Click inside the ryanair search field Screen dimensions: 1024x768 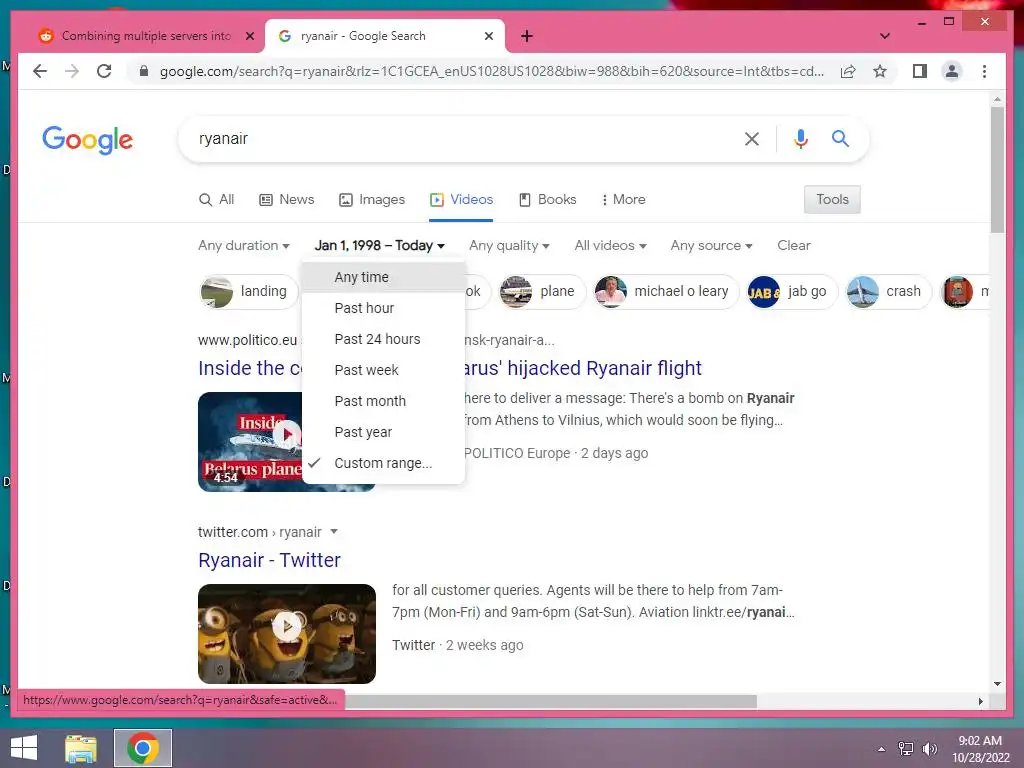coord(464,138)
